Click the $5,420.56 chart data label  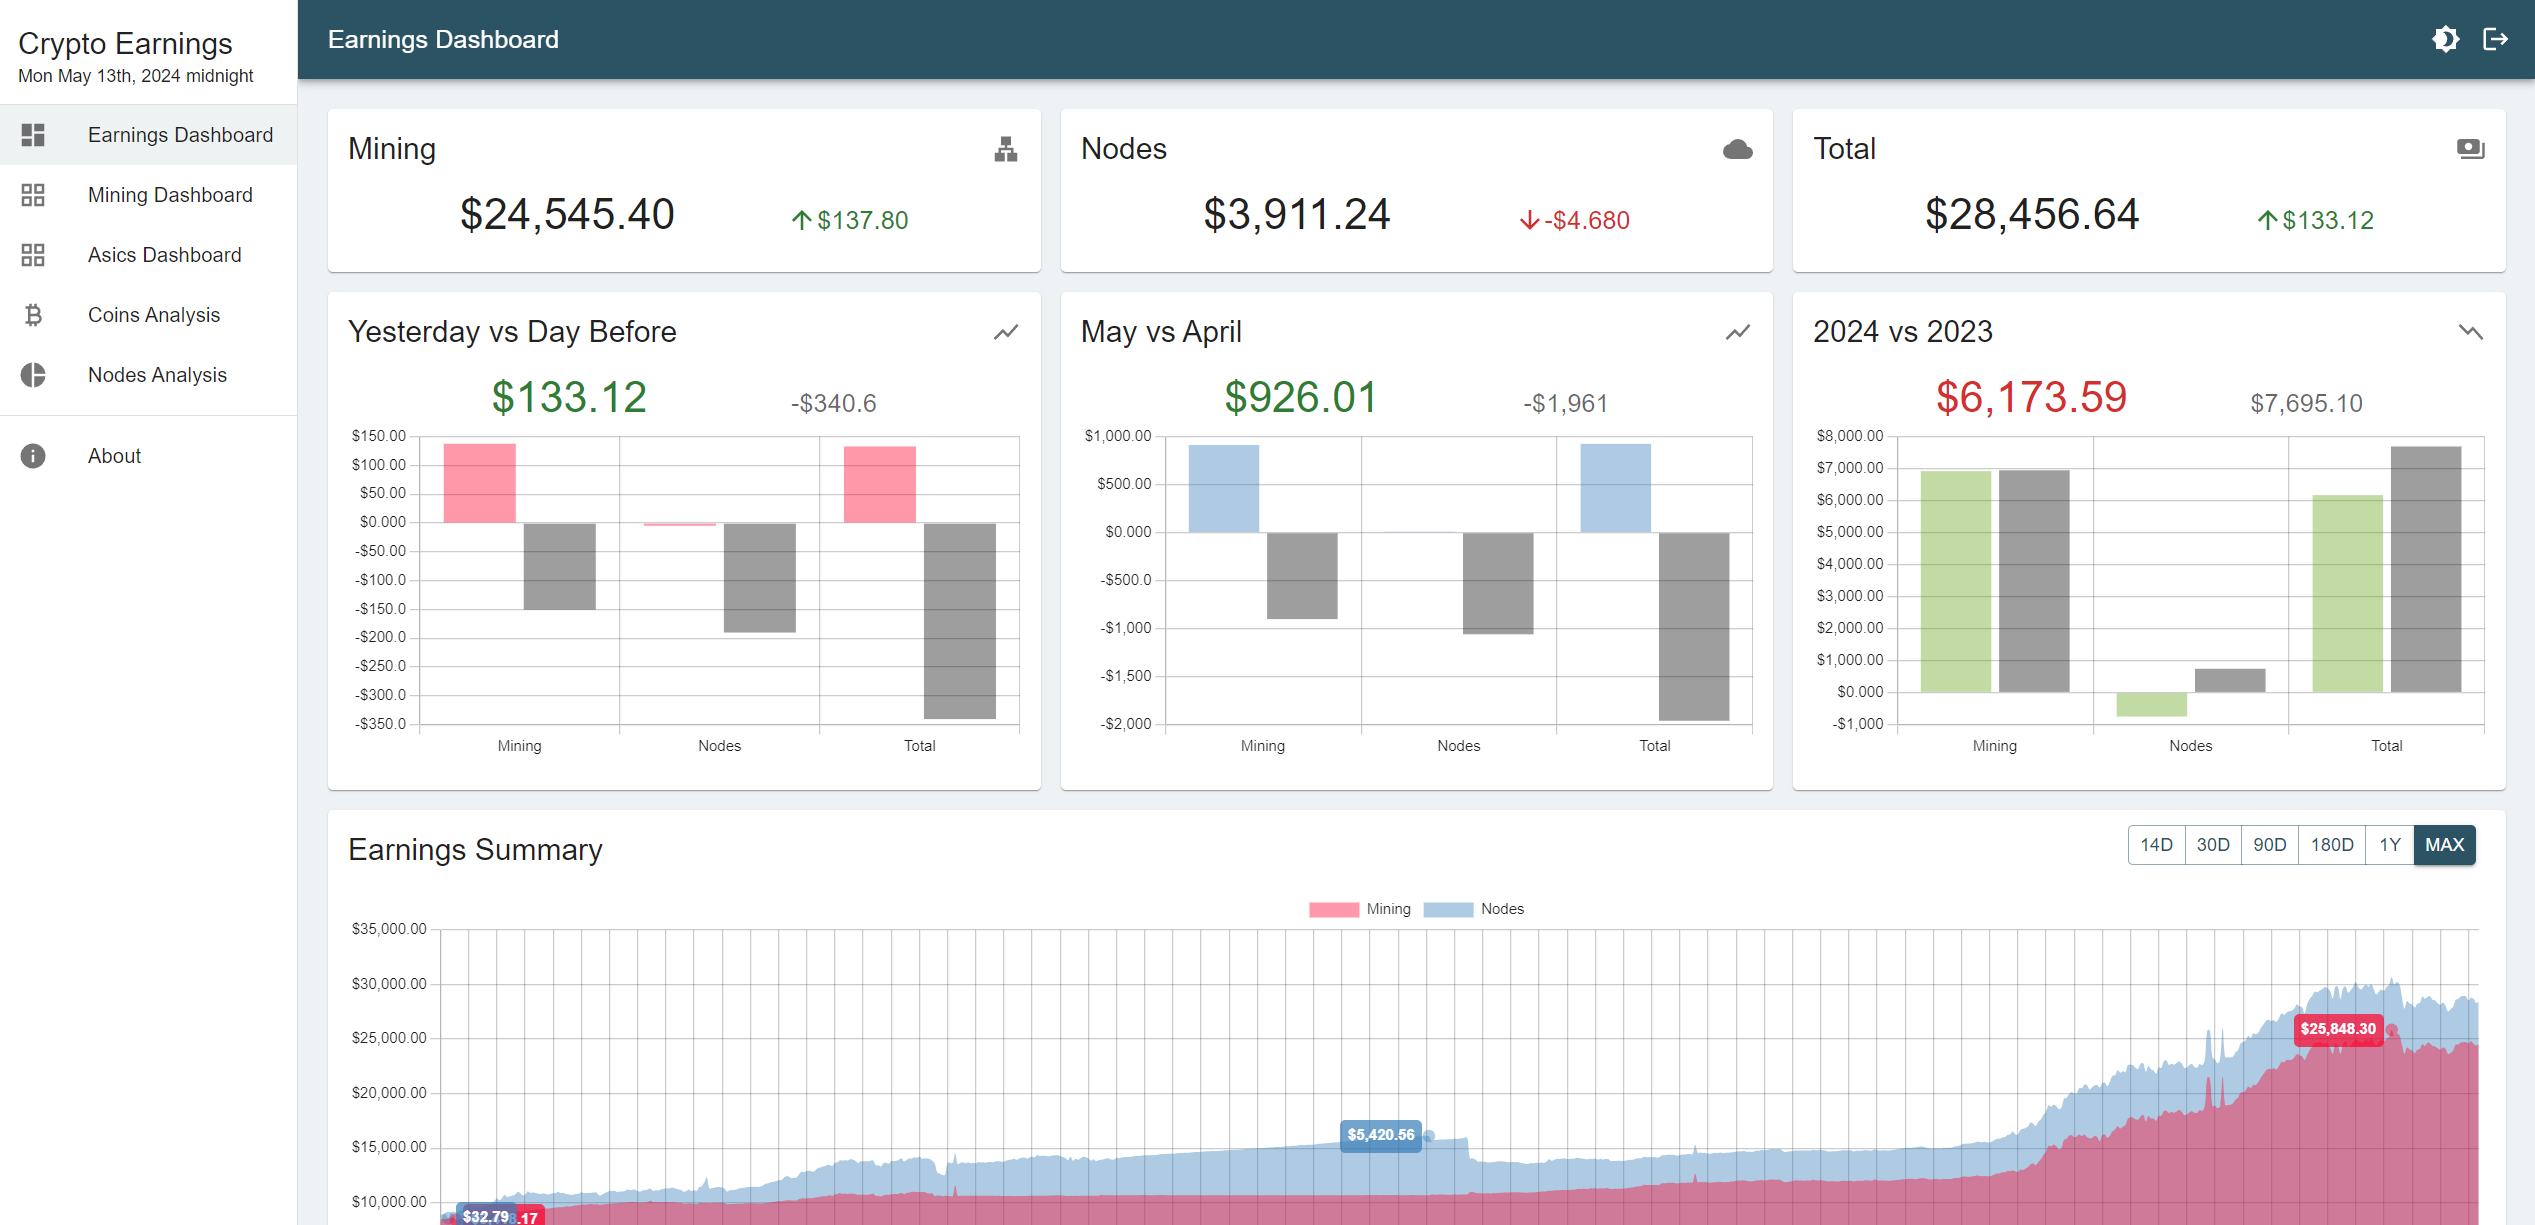1380,1135
